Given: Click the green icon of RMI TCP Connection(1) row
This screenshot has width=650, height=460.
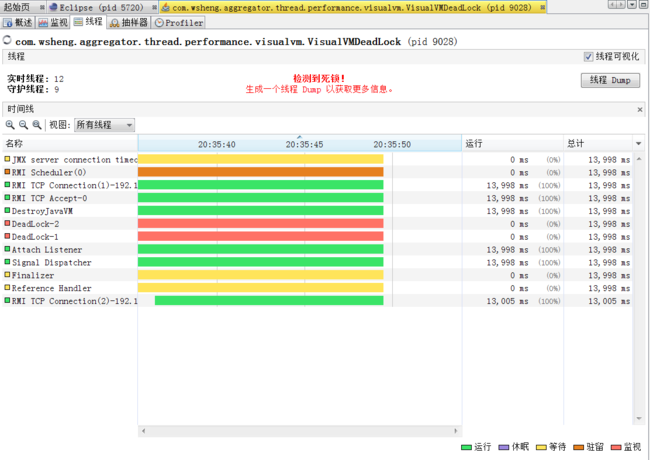Looking at the screenshot, I should click(x=7, y=184).
